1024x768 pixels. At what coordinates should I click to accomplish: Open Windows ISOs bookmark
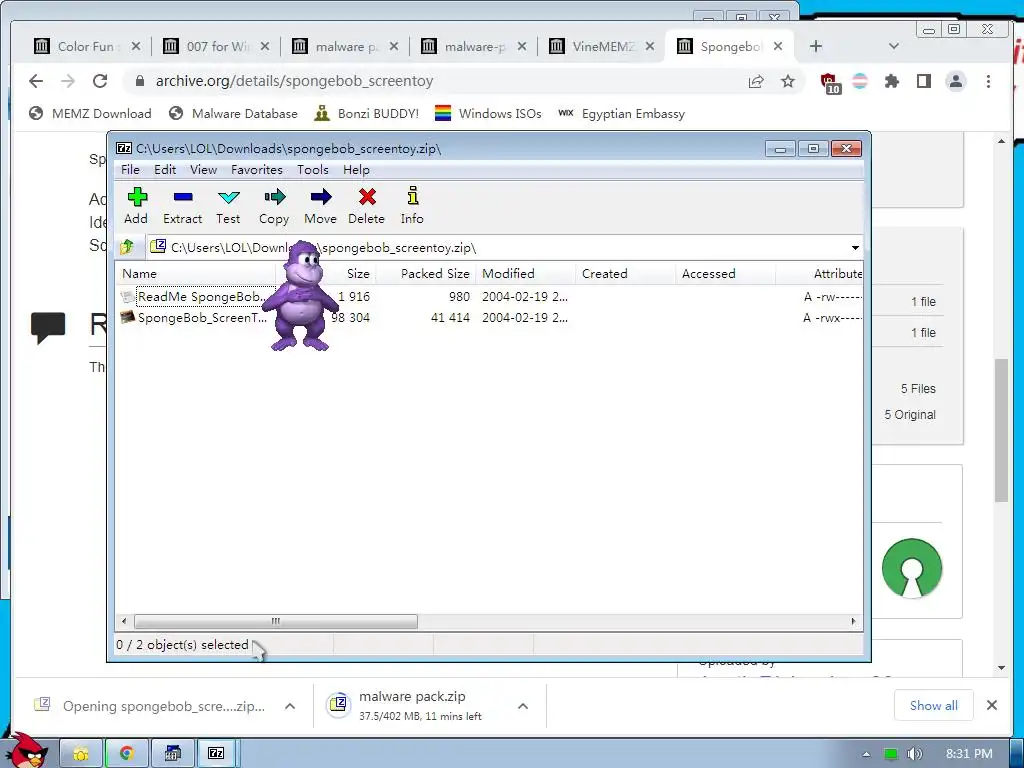(488, 114)
